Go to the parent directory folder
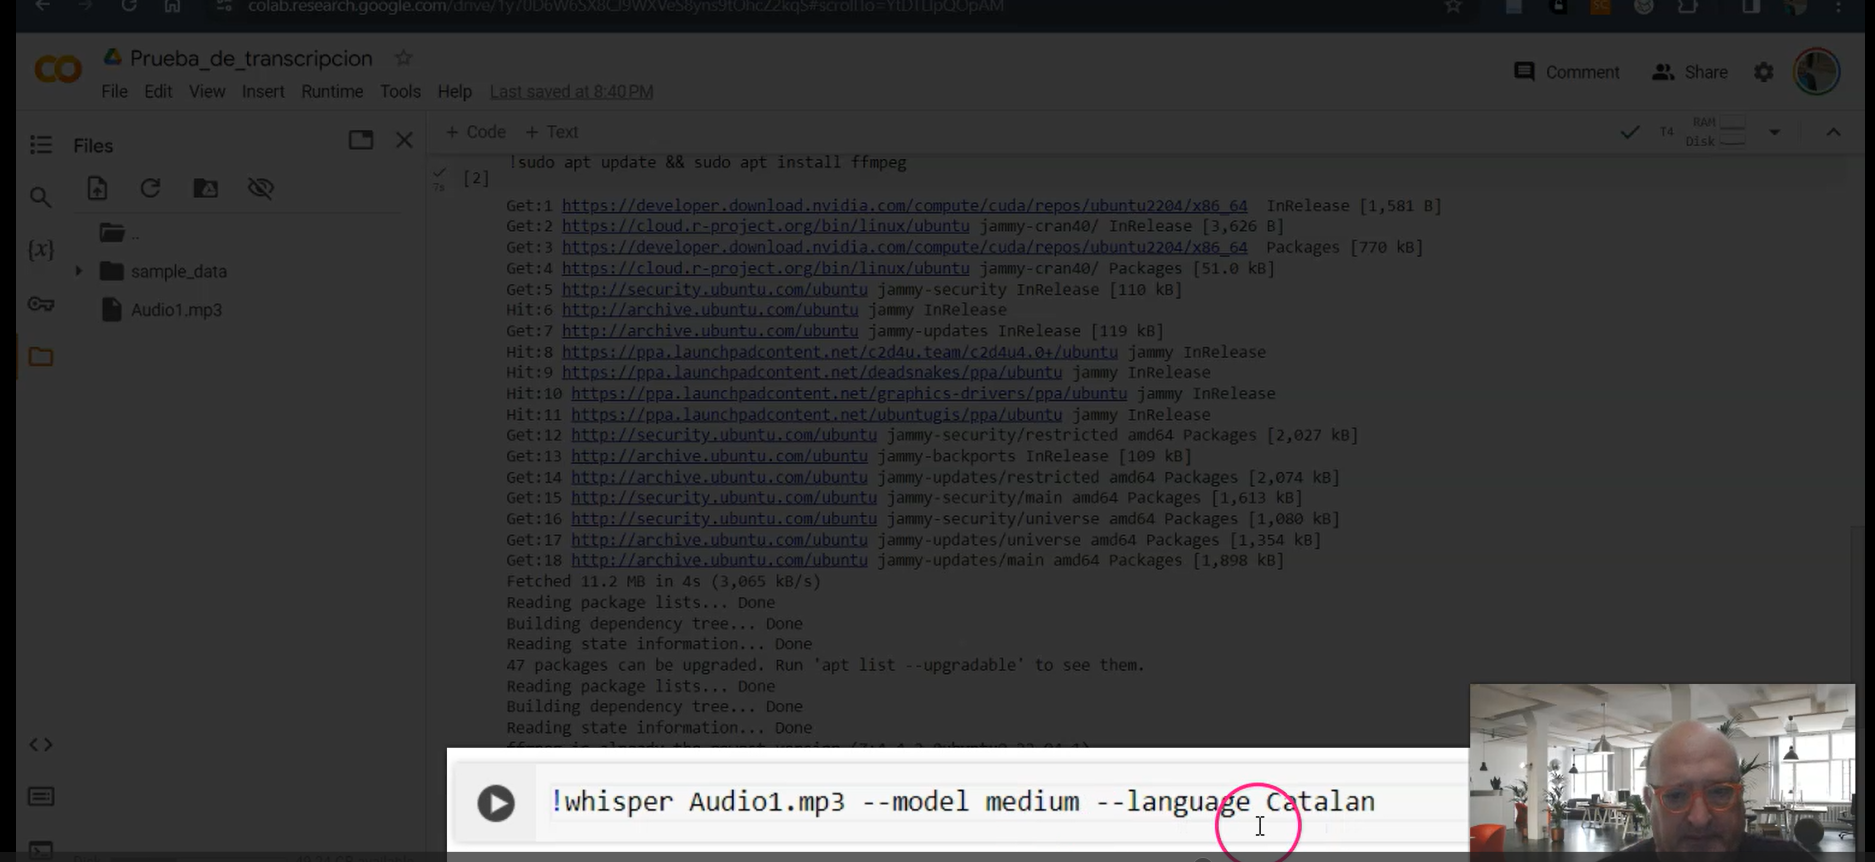Image resolution: width=1875 pixels, height=862 pixels. pos(112,233)
